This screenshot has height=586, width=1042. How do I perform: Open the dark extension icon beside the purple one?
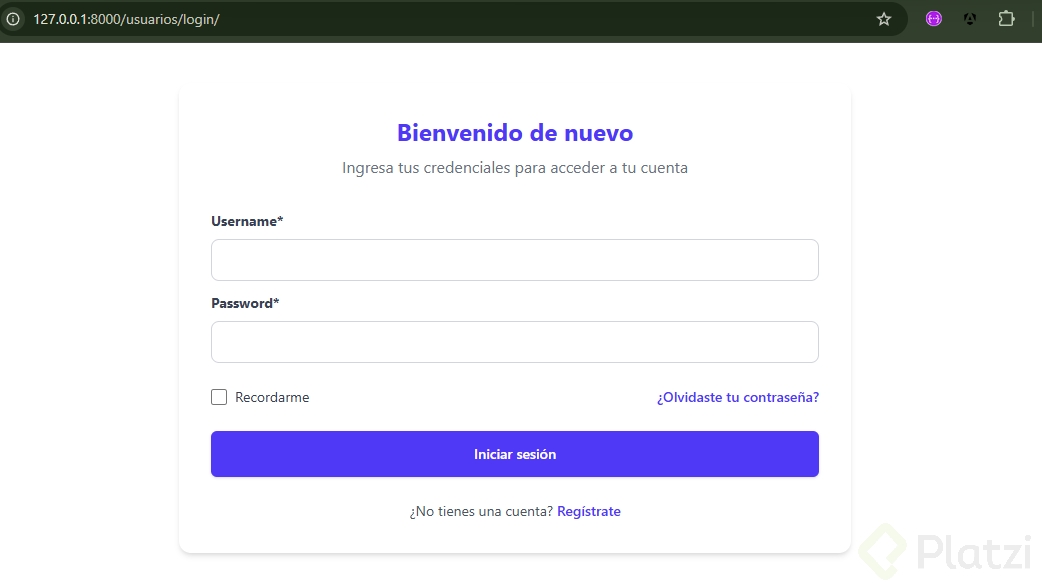pos(970,19)
